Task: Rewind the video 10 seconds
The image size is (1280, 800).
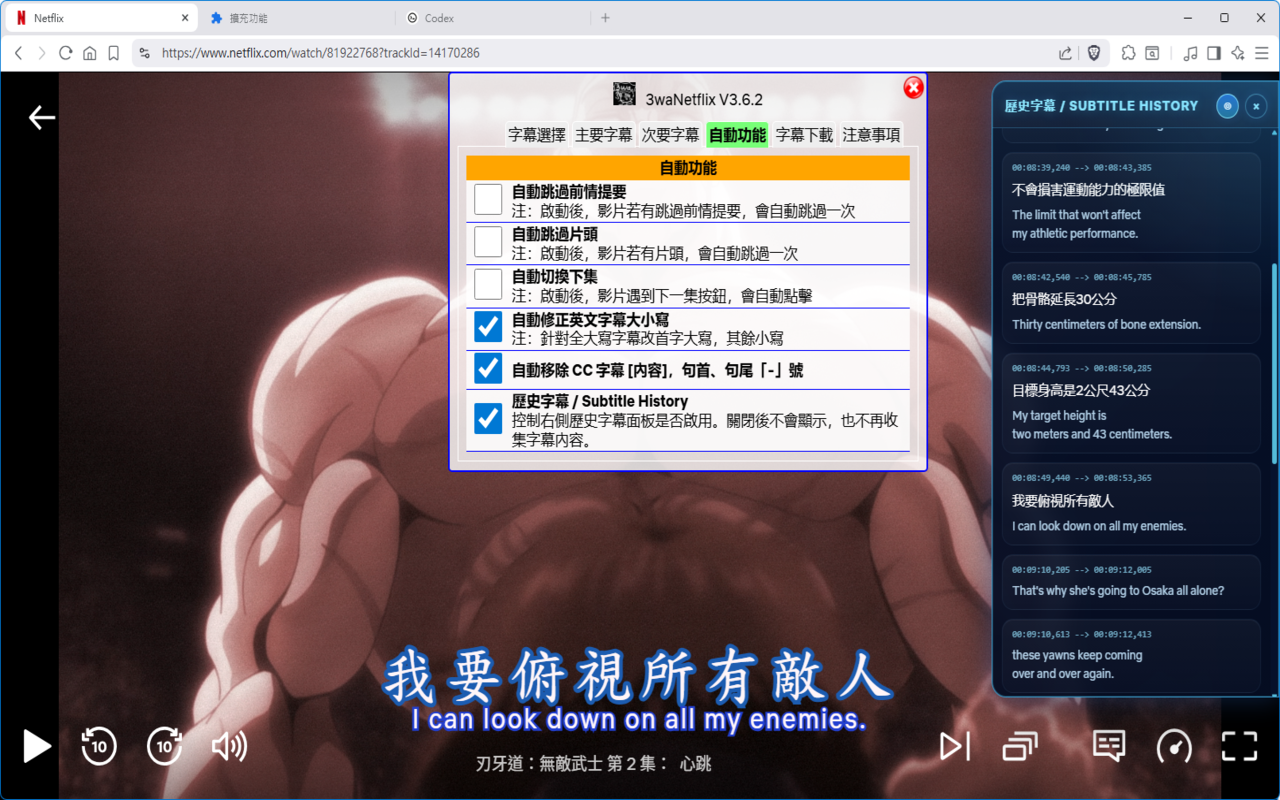Action: click(99, 746)
